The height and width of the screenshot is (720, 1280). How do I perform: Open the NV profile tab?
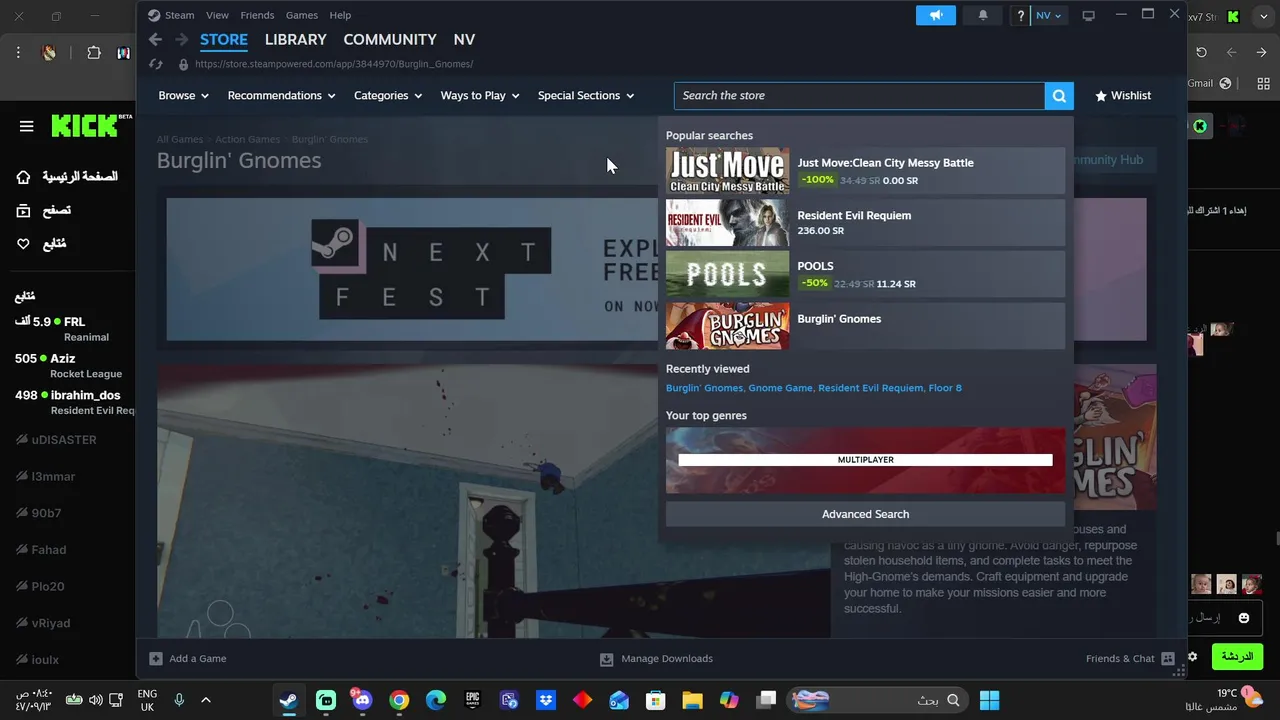click(464, 39)
